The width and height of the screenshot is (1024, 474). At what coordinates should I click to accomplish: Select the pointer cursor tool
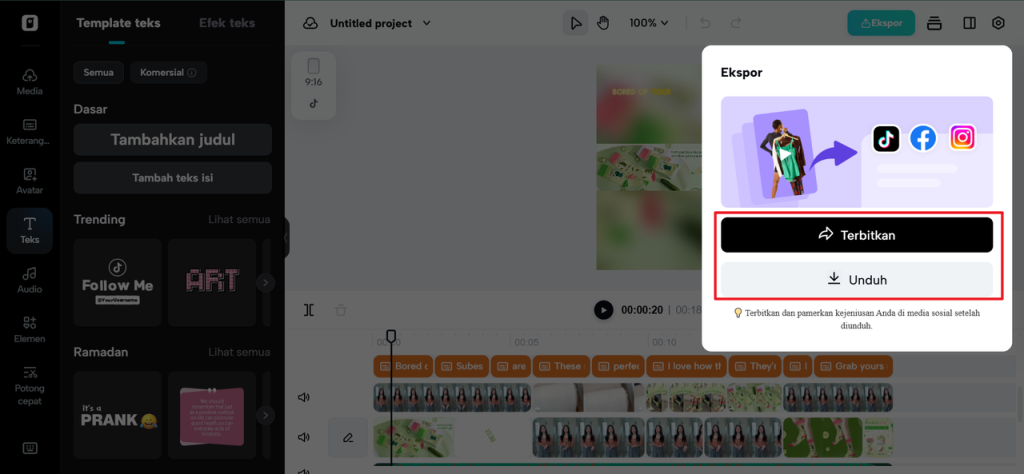pos(575,24)
